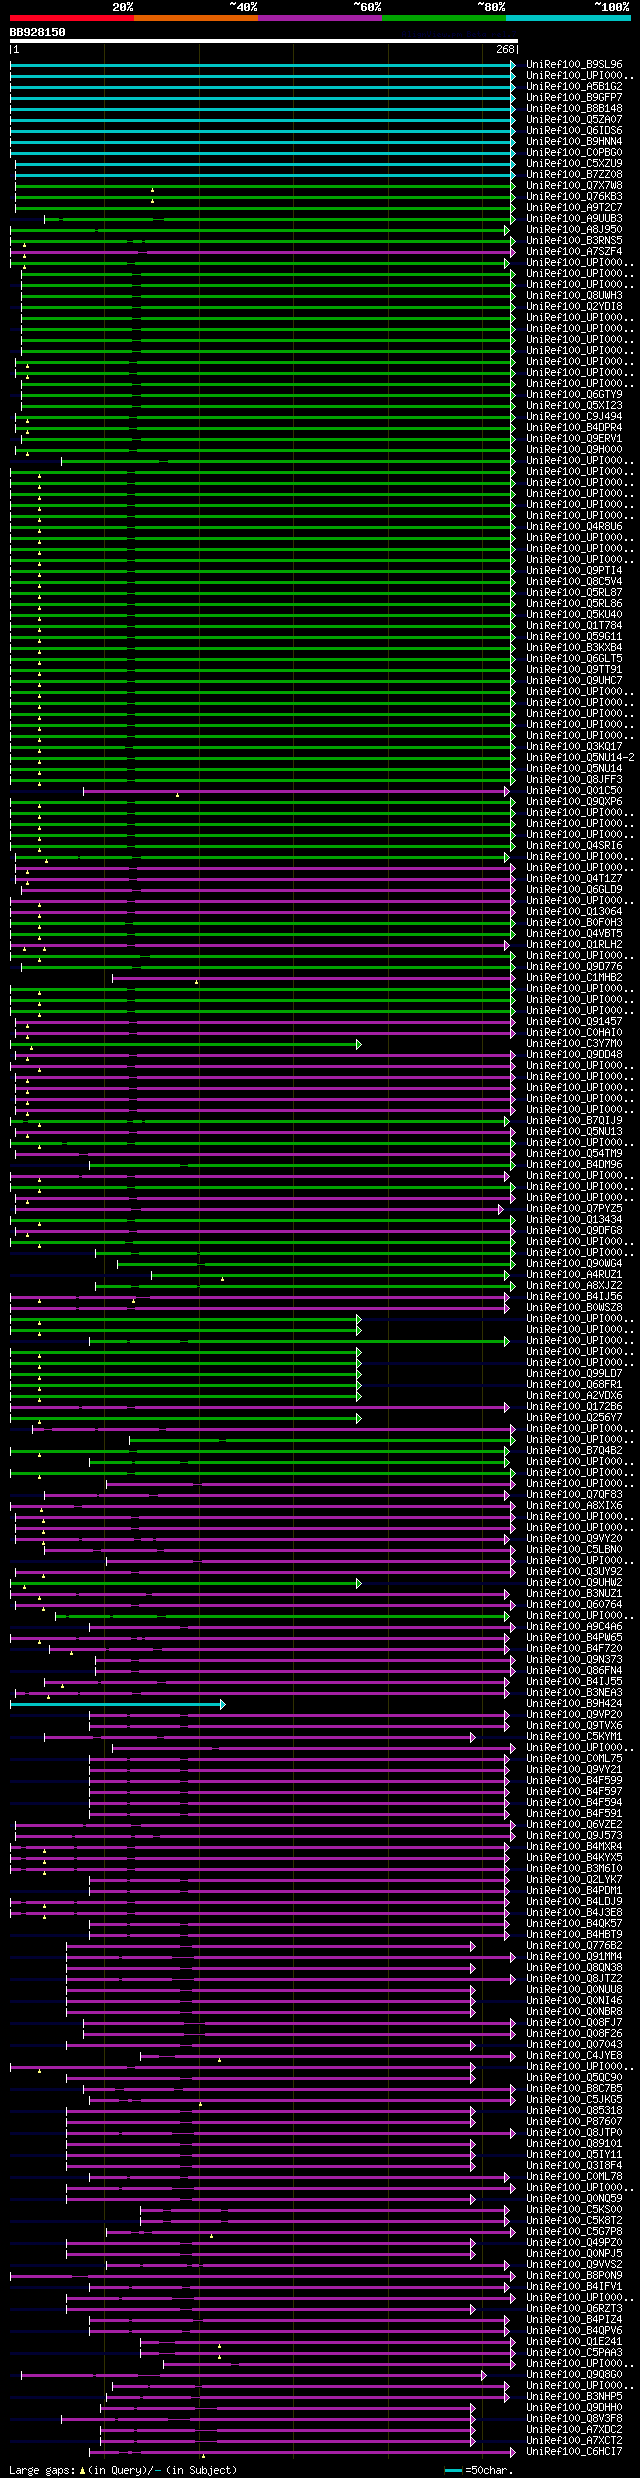Select the UniRef100_A4RUZ1 label
The width and height of the screenshot is (640, 2478).
tap(574, 1275)
